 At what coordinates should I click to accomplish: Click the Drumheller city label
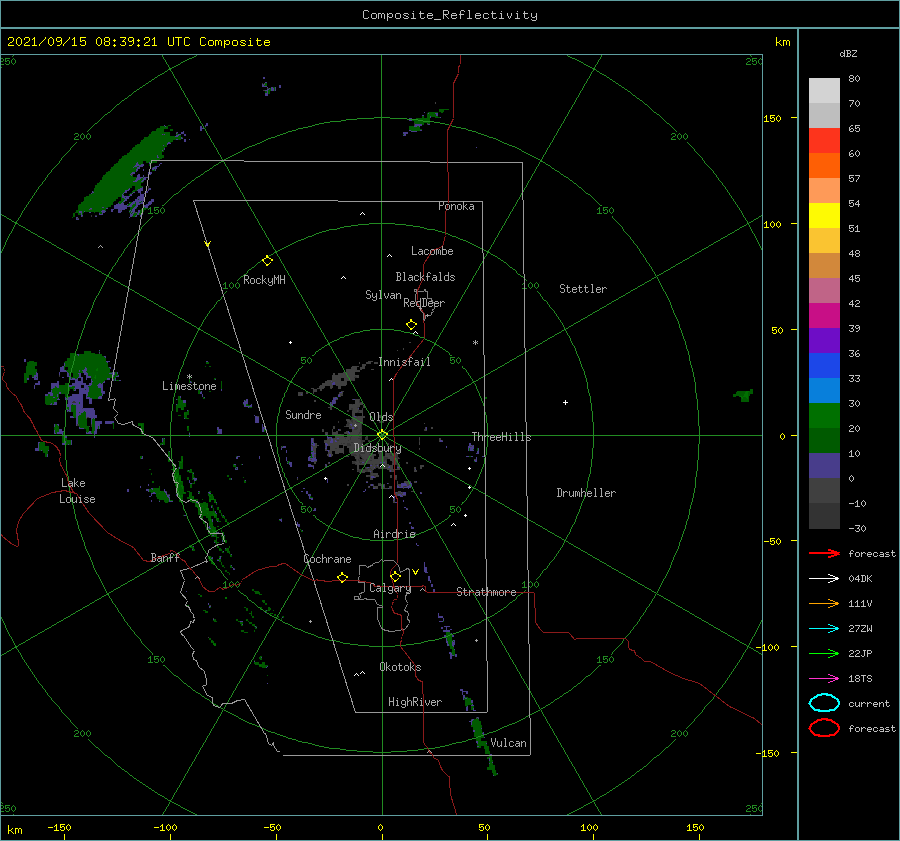586,493
